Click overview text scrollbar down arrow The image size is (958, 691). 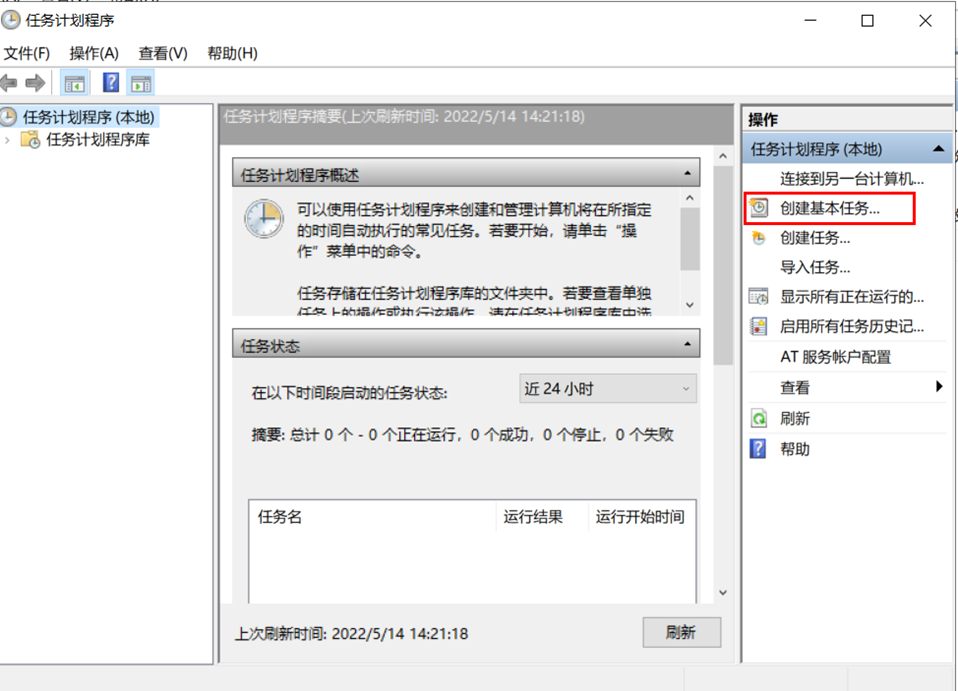tap(690, 305)
